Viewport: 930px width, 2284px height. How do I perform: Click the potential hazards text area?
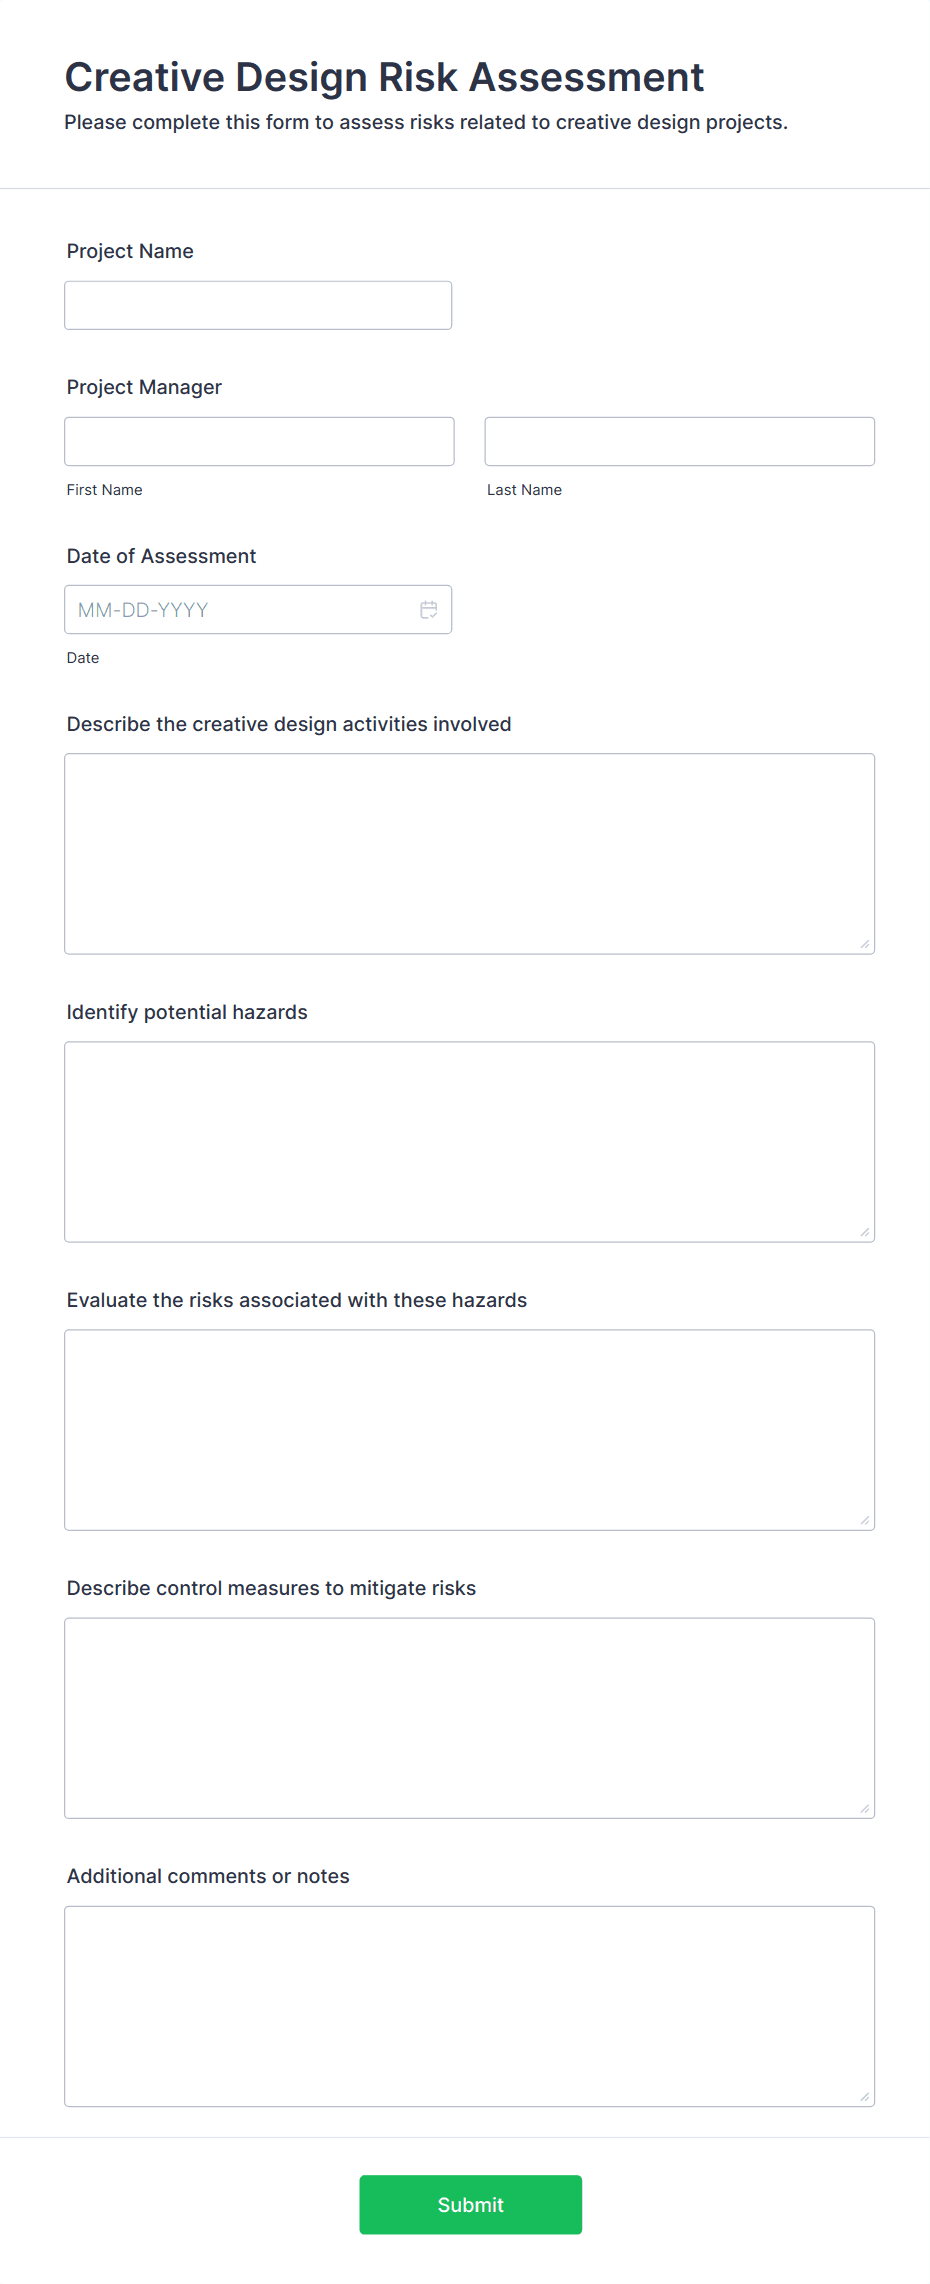click(x=469, y=1140)
